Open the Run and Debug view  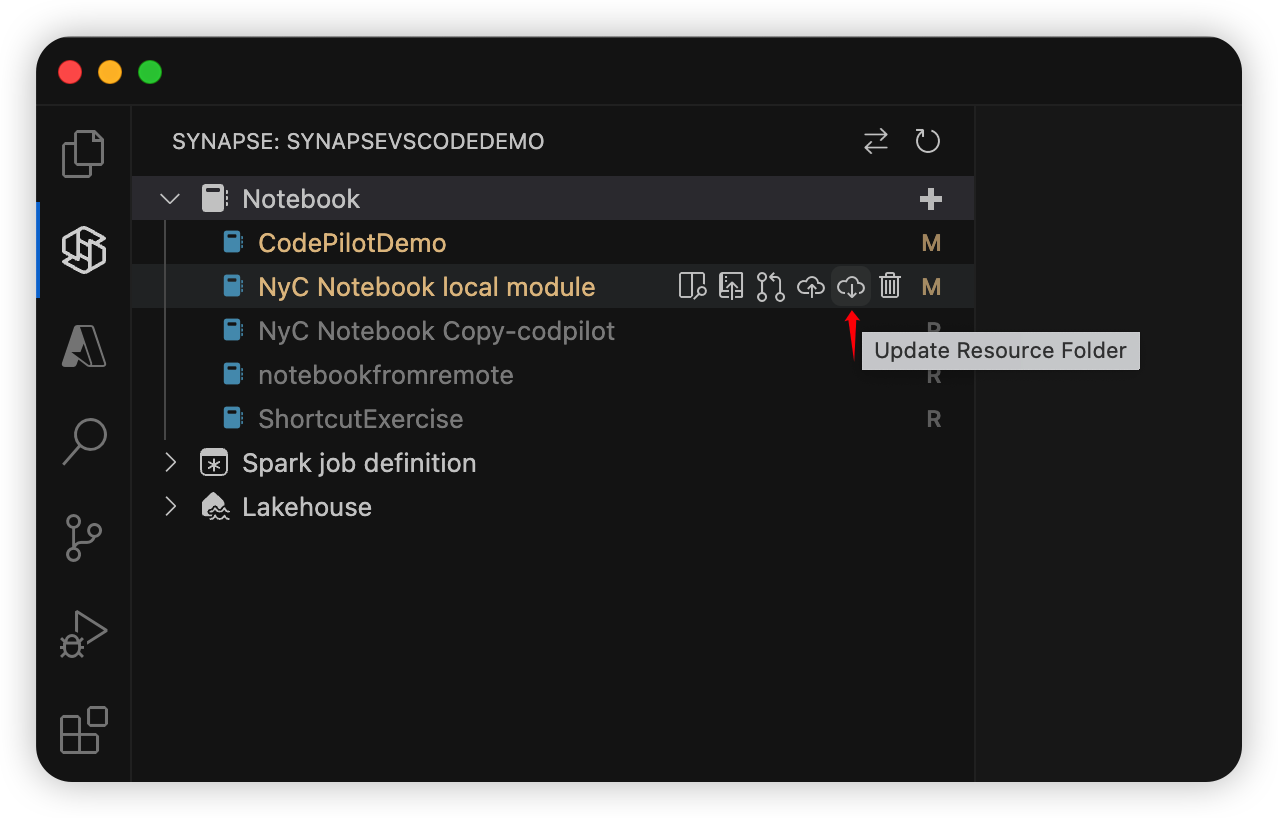point(84,633)
